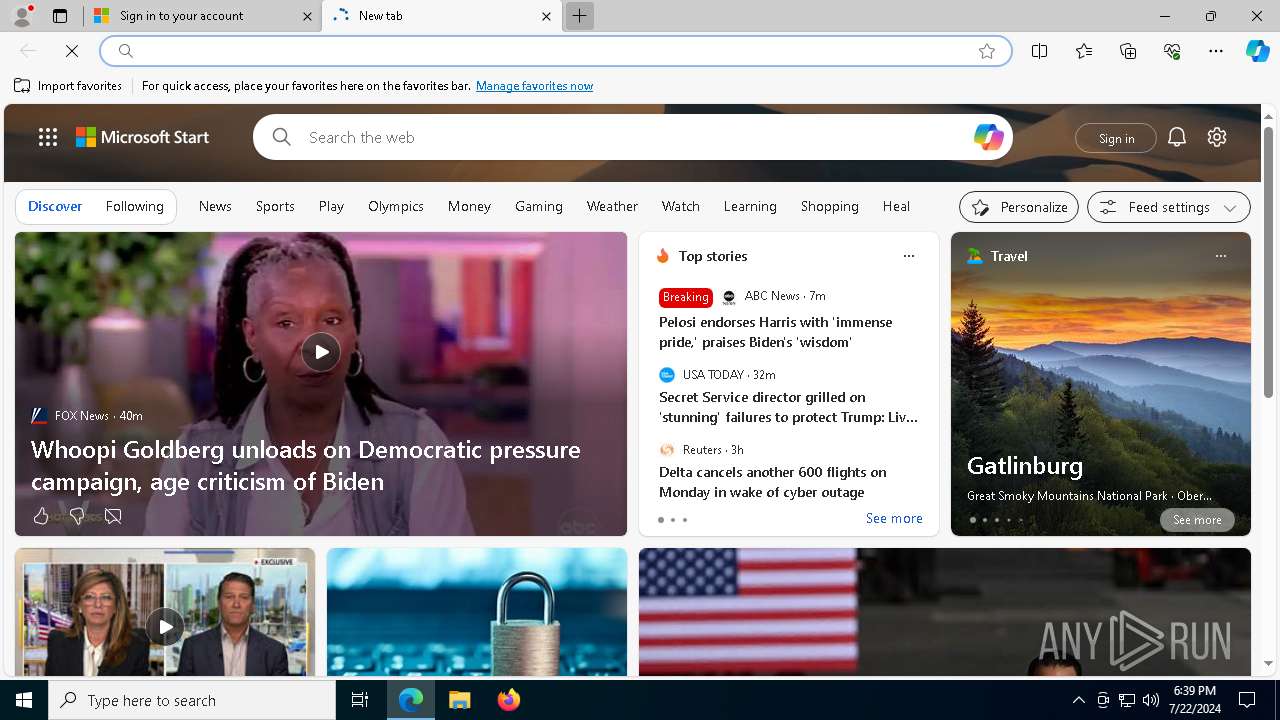The width and height of the screenshot is (1280, 720).
Task: Click the Windows taskbar search box
Action: click(192, 700)
